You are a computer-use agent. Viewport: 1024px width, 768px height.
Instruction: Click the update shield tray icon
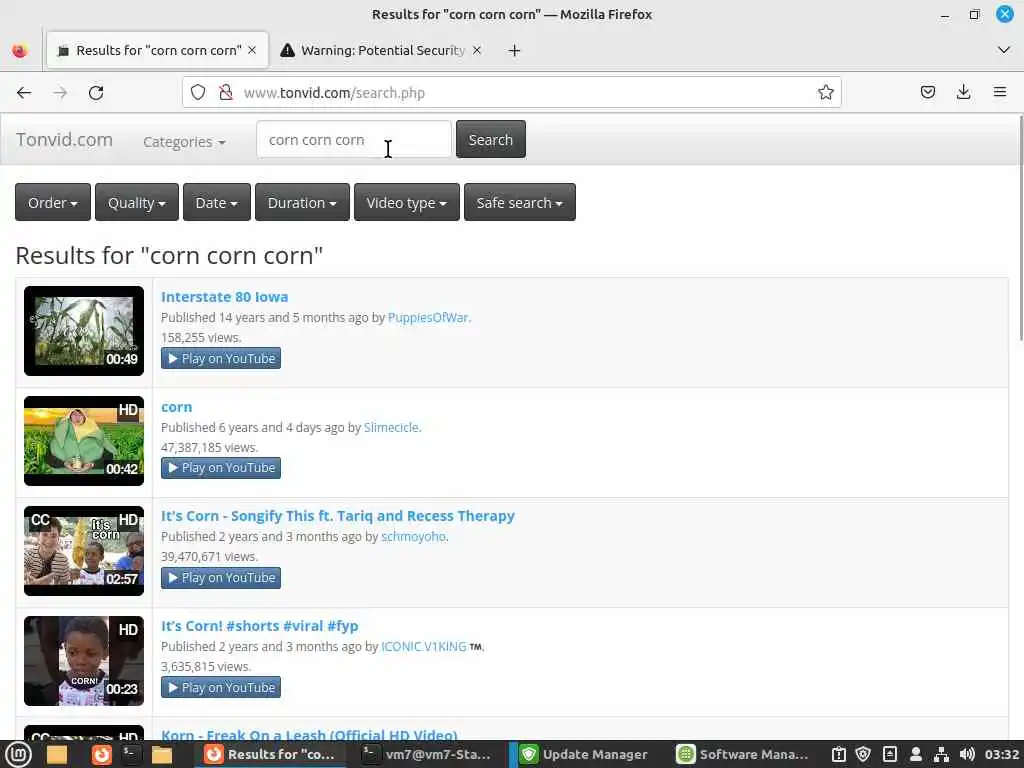(x=863, y=755)
